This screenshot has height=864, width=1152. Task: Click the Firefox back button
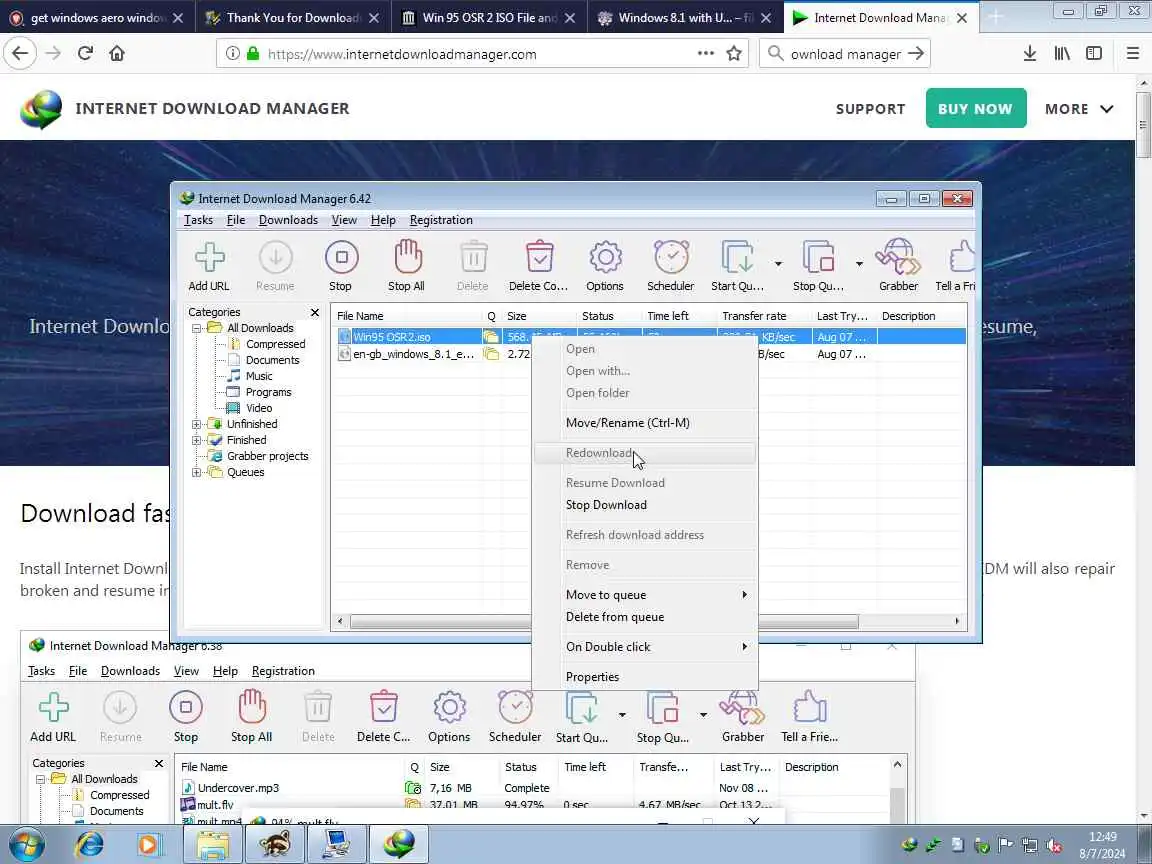click(21, 53)
